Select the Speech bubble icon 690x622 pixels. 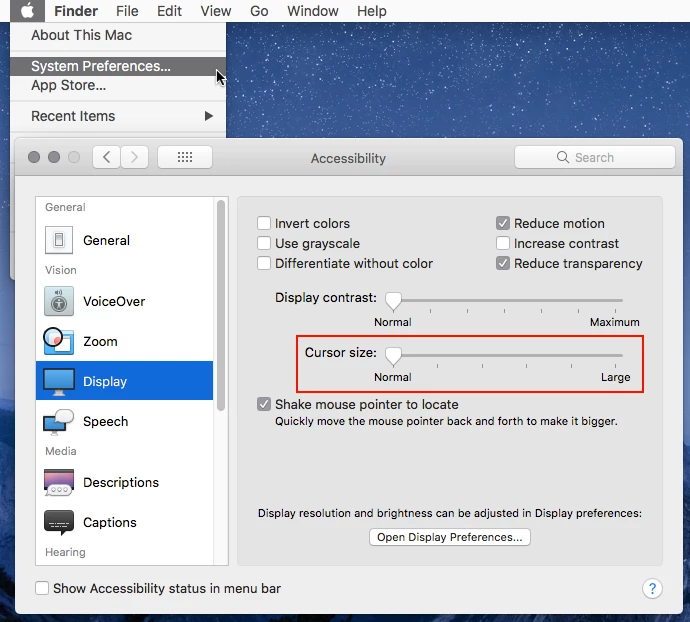[x=59, y=422]
